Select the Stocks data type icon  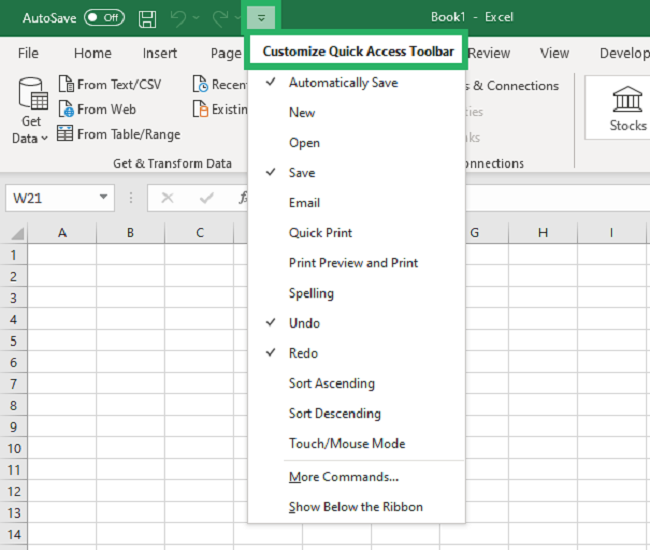(x=627, y=100)
